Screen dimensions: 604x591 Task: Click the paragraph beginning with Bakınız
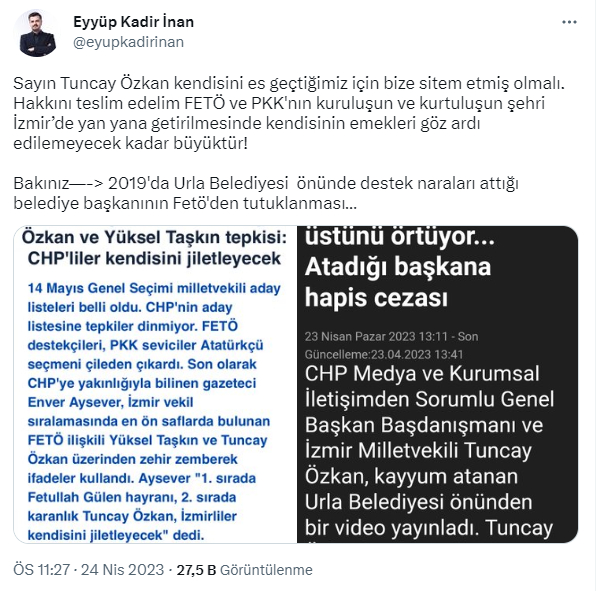tap(266, 193)
